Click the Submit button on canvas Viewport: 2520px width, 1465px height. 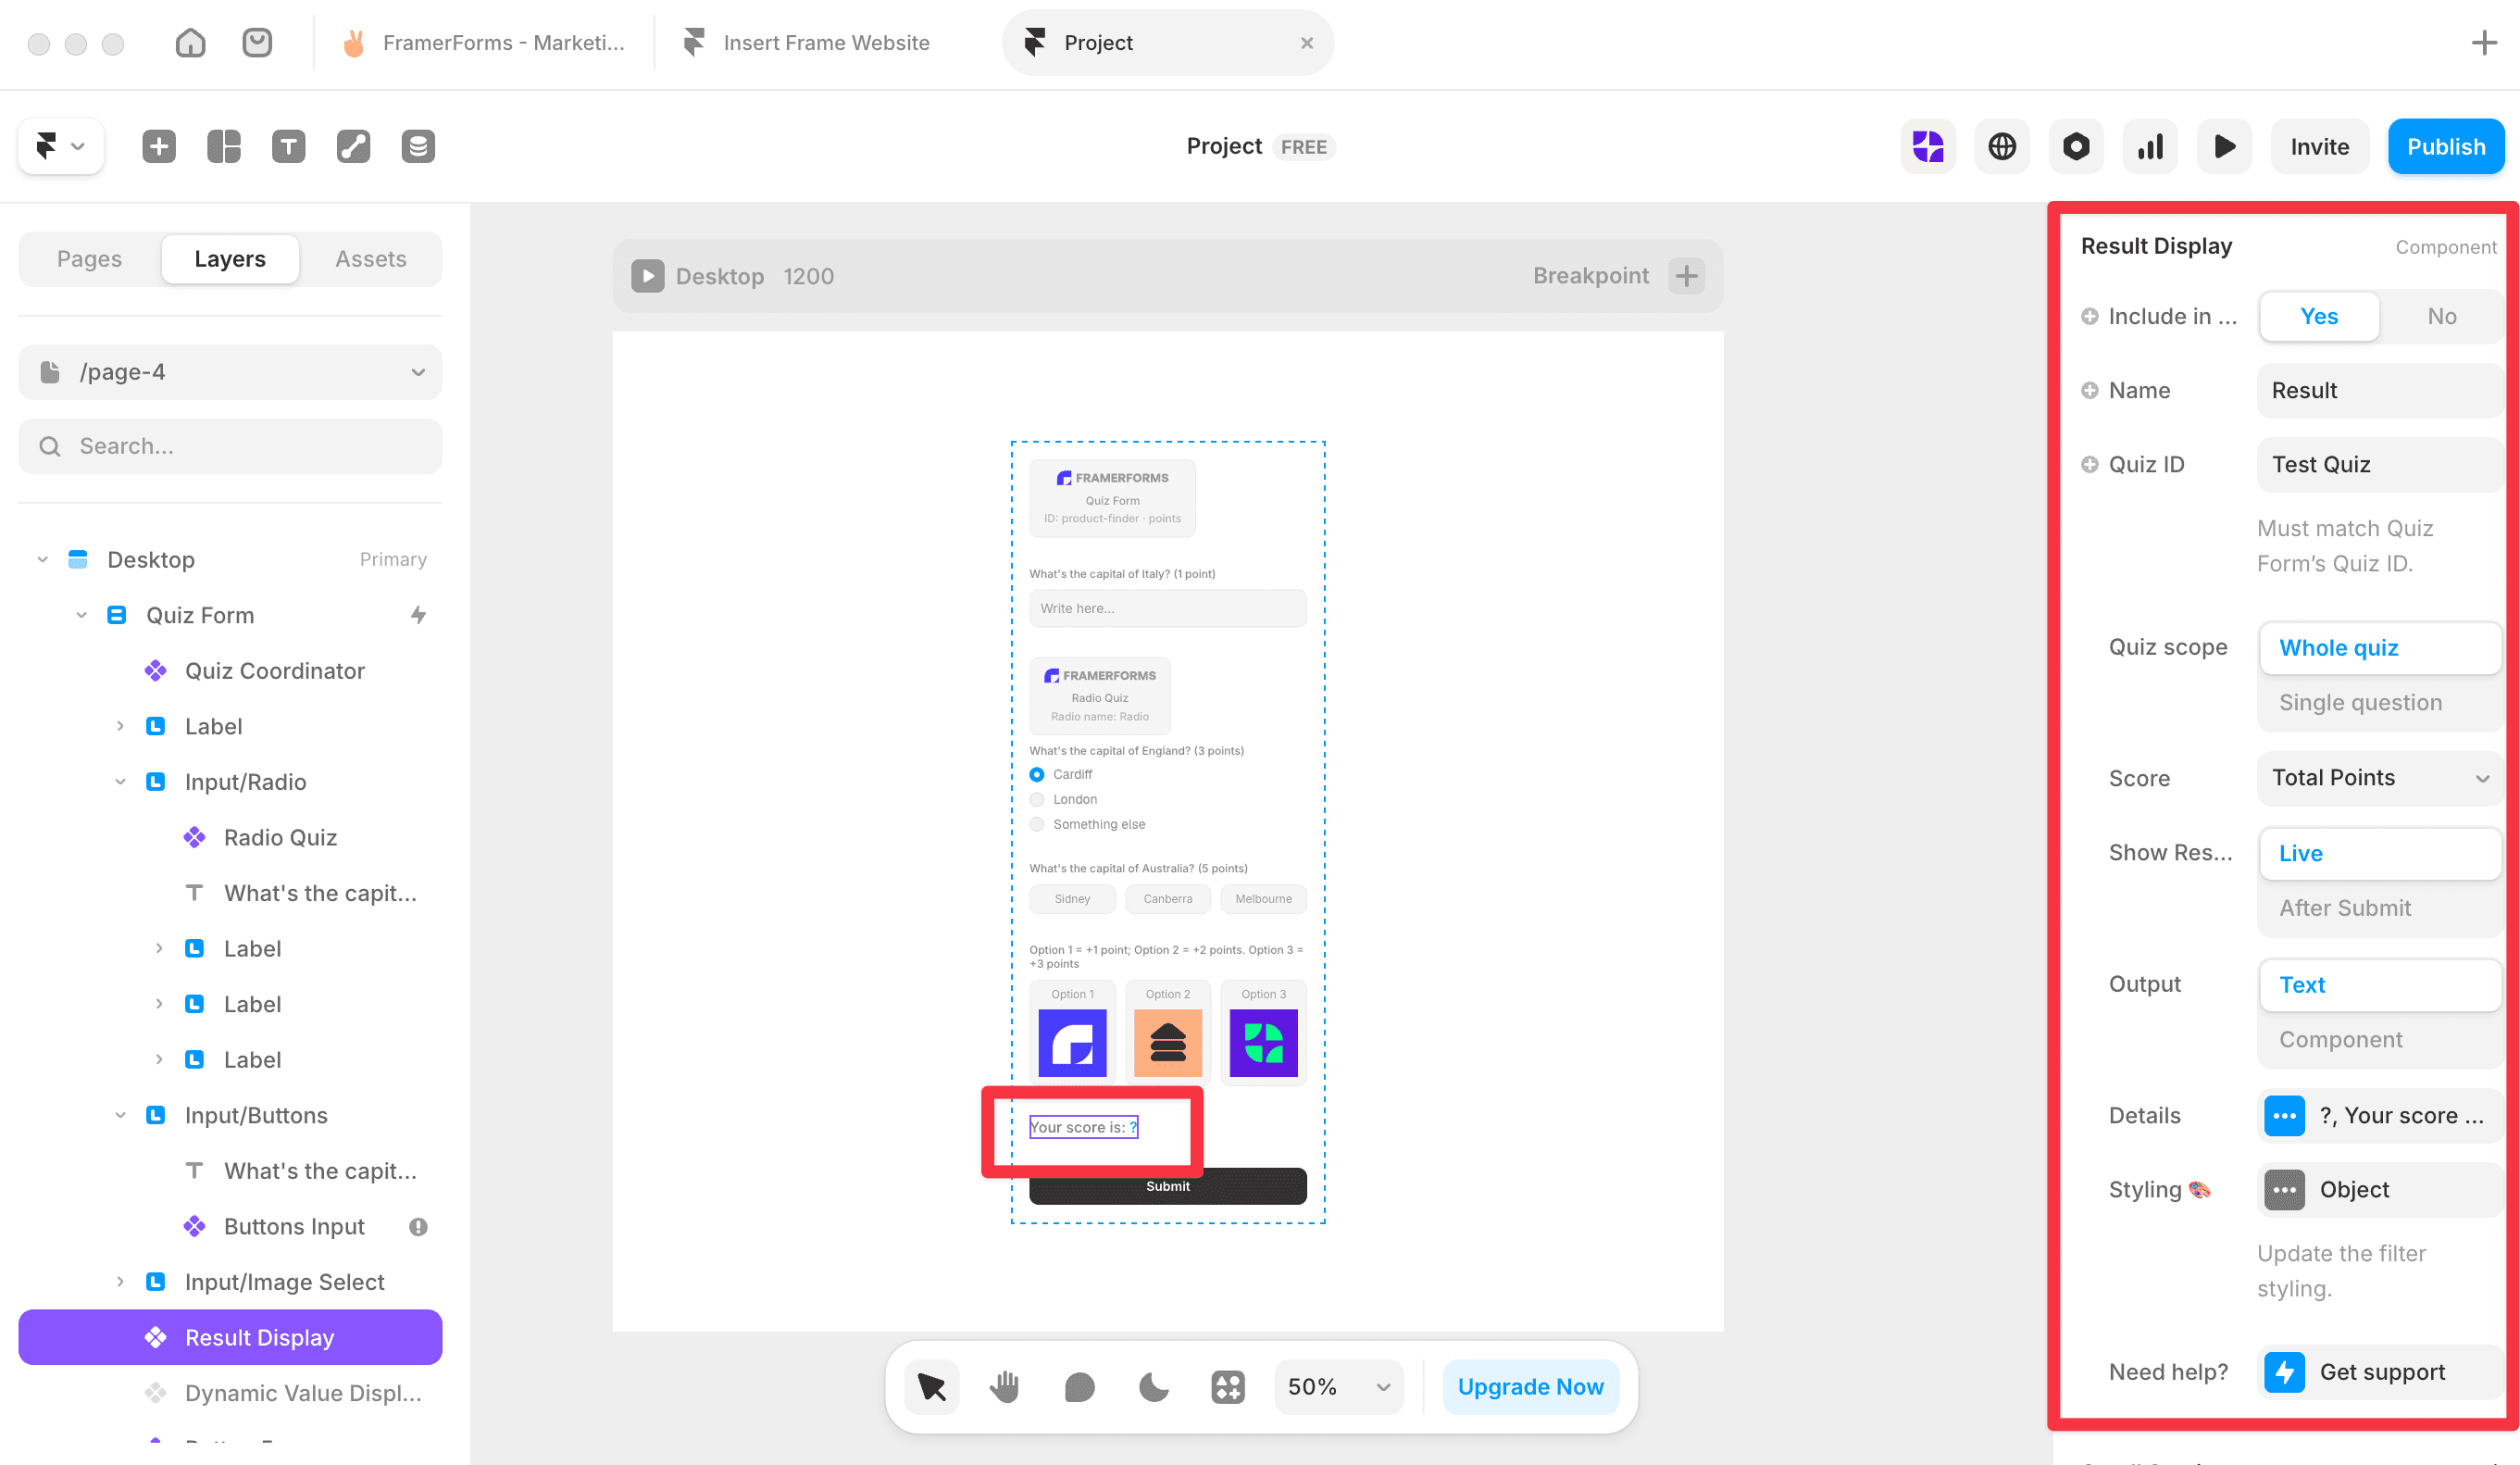pyautogui.click(x=1167, y=1186)
